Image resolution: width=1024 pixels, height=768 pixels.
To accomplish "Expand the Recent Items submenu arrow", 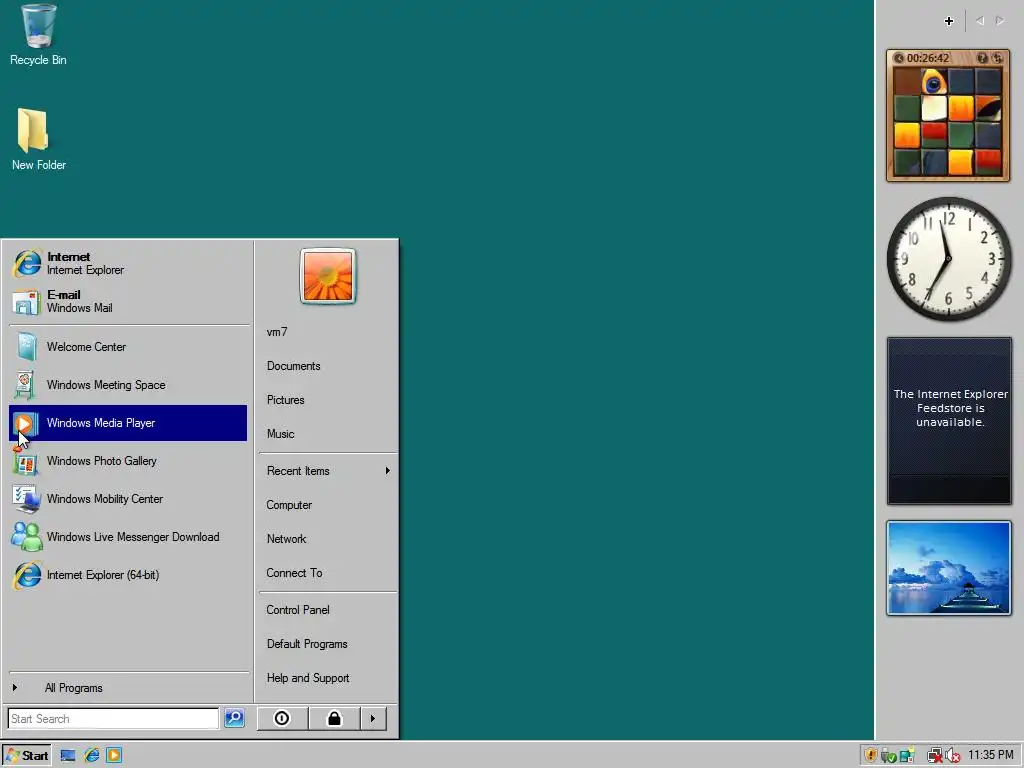I will pos(387,471).
